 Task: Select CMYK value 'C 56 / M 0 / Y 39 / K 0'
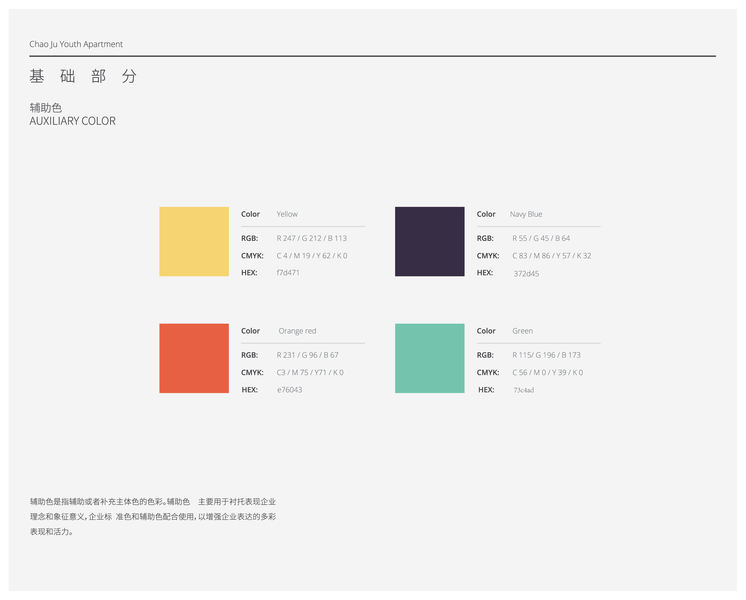(x=548, y=373)
